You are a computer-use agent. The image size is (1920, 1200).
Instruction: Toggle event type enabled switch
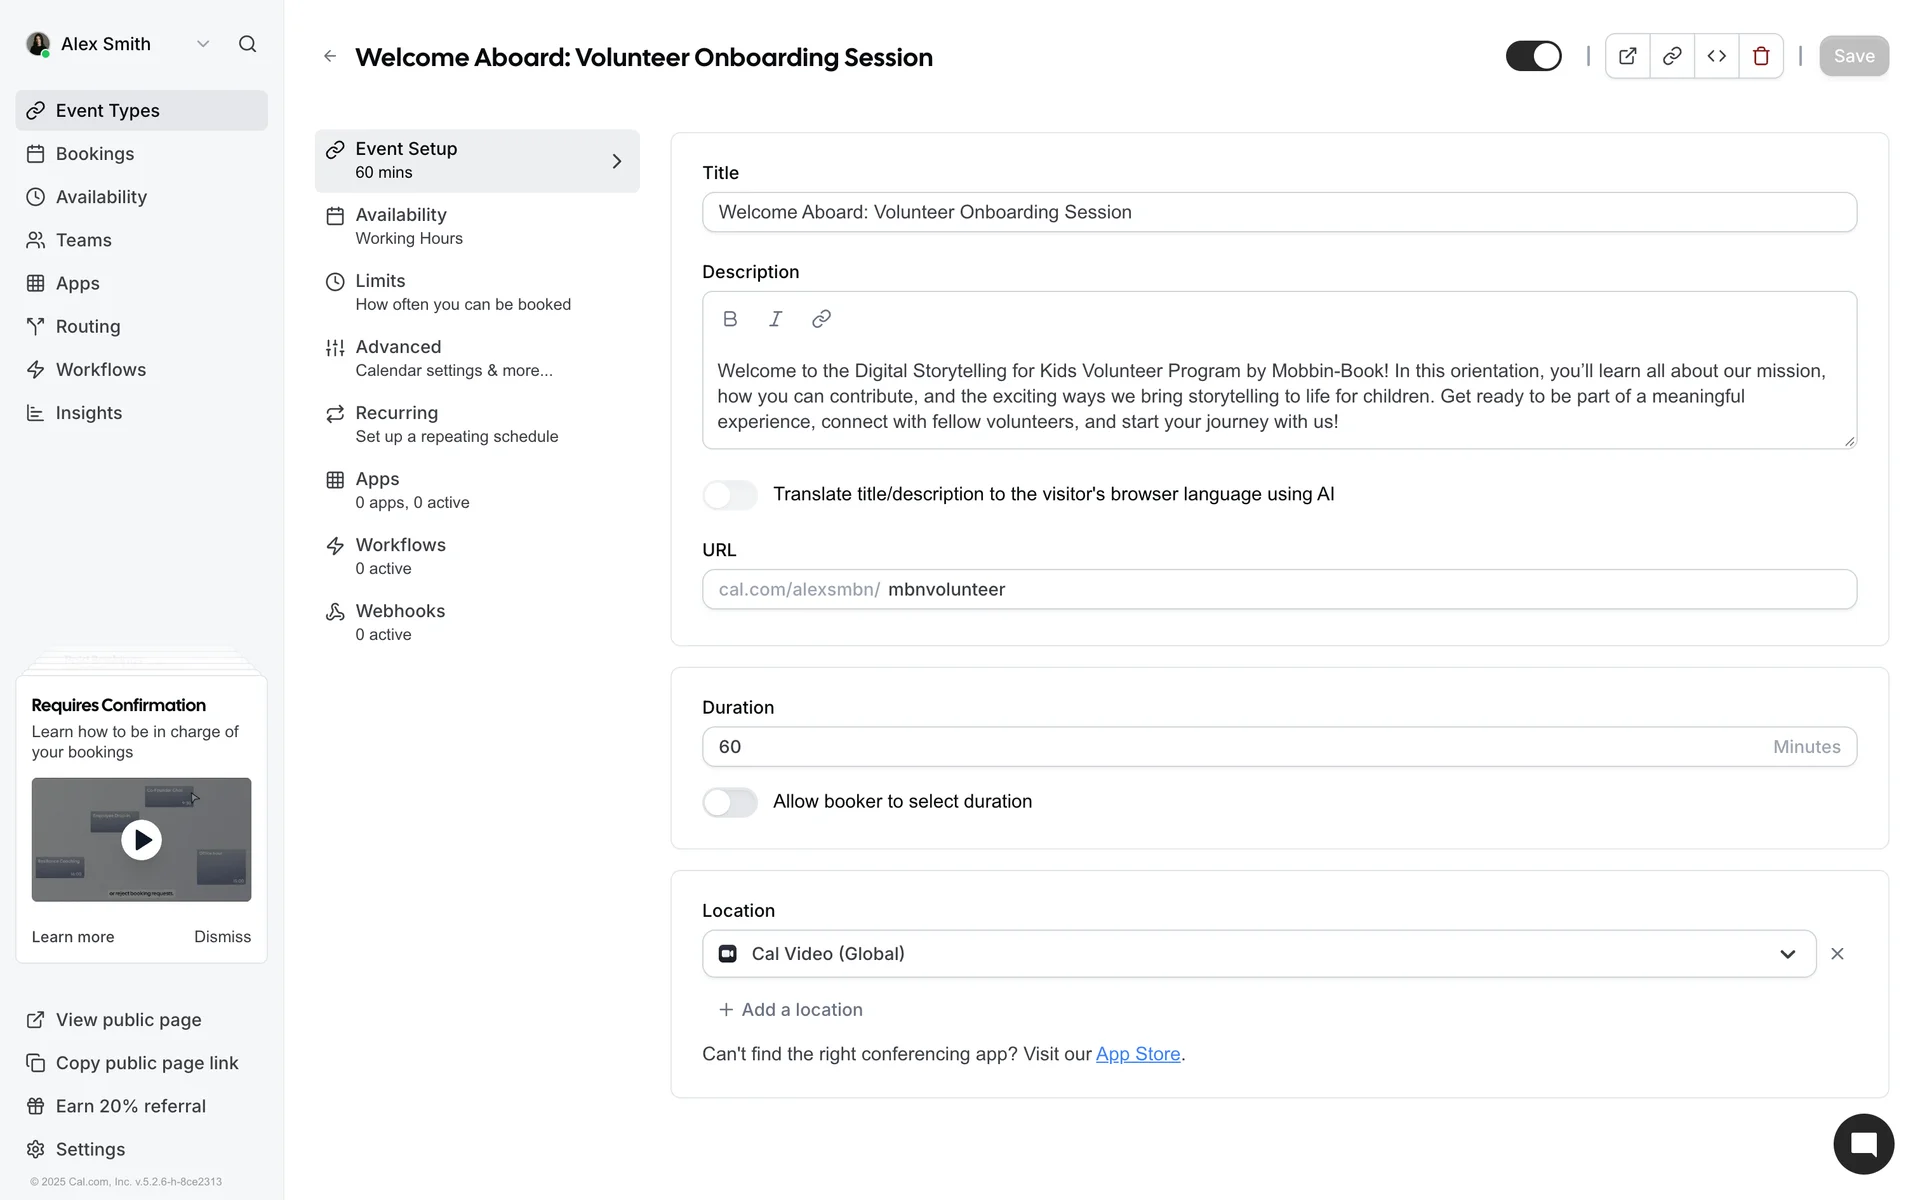(x=1533, y=56)
